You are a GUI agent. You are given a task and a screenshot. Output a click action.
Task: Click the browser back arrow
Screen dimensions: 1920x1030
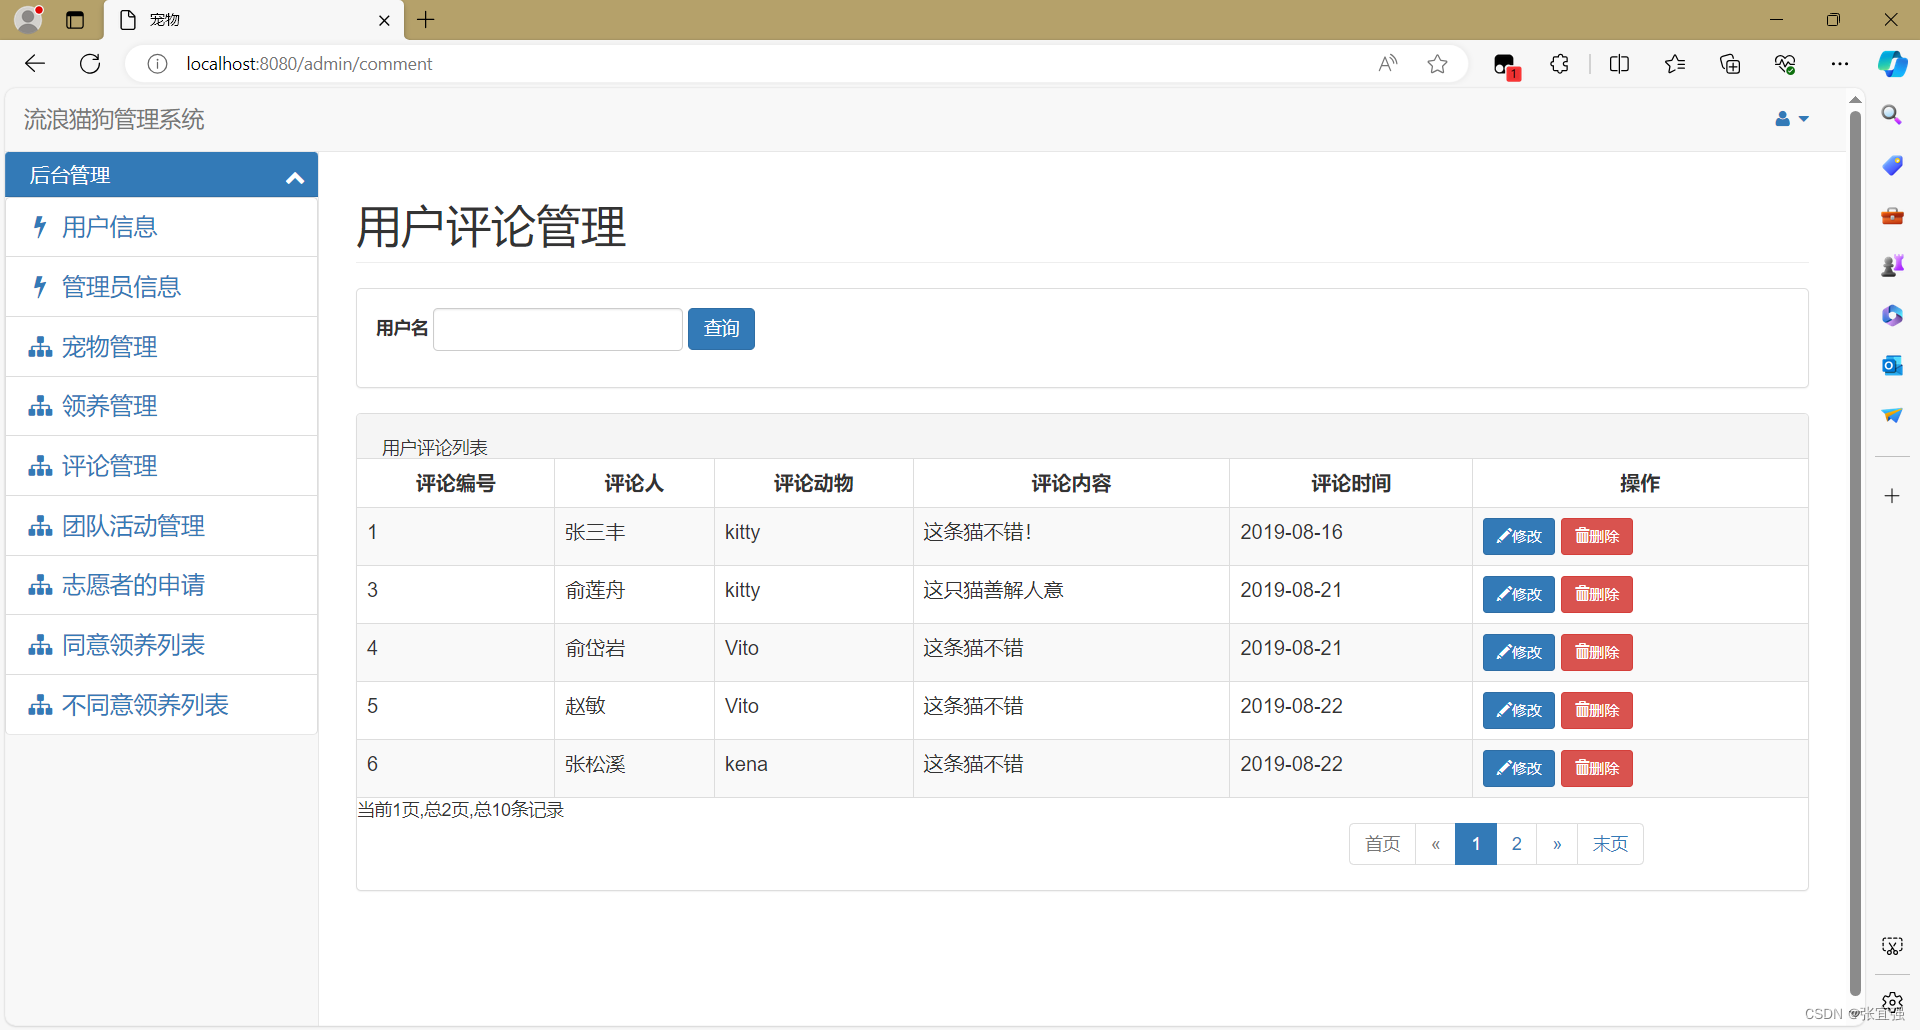[x=35, y=64]
